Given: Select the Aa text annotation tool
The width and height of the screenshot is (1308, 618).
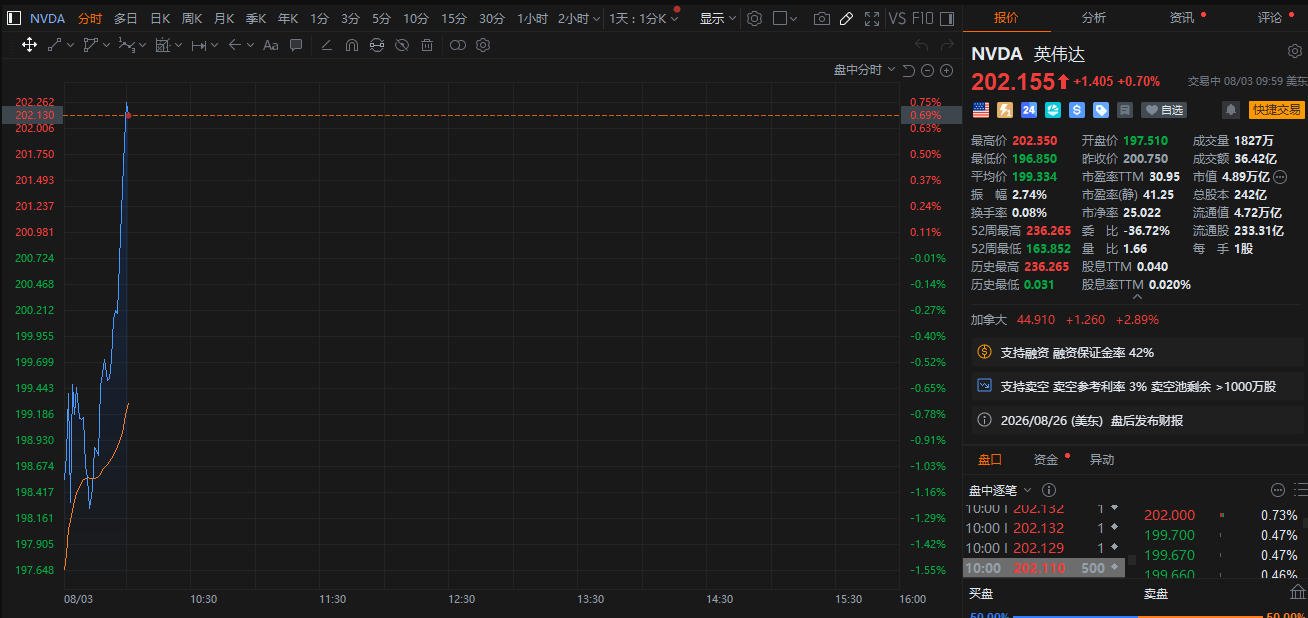Looking at the screenshot, I should point(271,44).
